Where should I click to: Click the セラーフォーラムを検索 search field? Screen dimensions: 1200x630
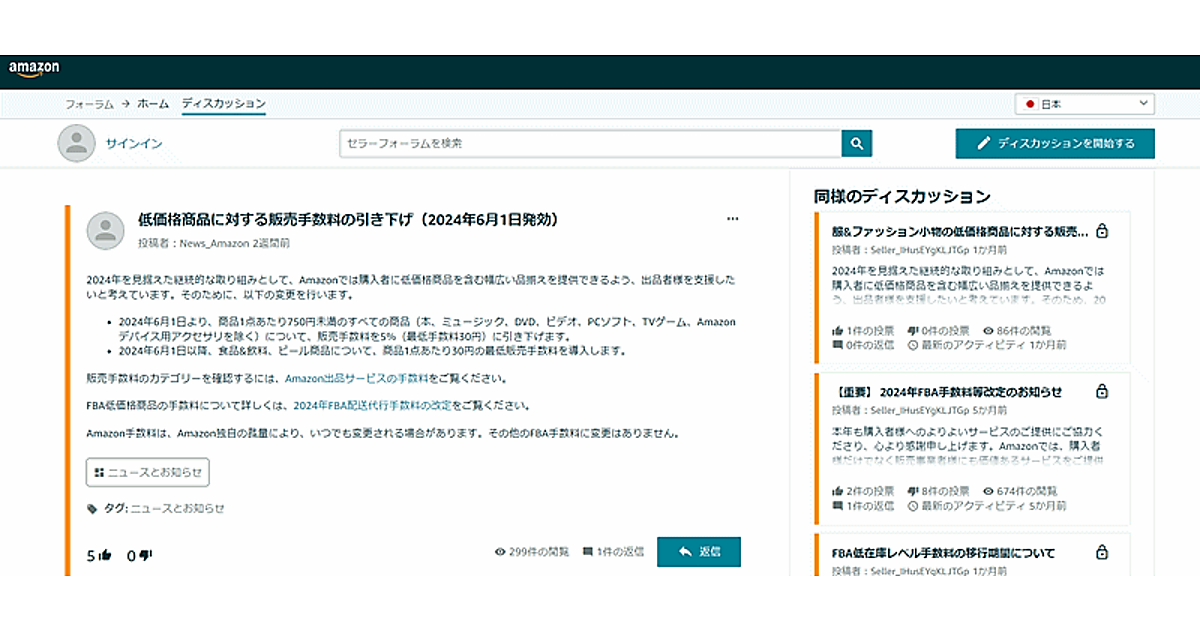pyautogui.click(x=590, y=144)
